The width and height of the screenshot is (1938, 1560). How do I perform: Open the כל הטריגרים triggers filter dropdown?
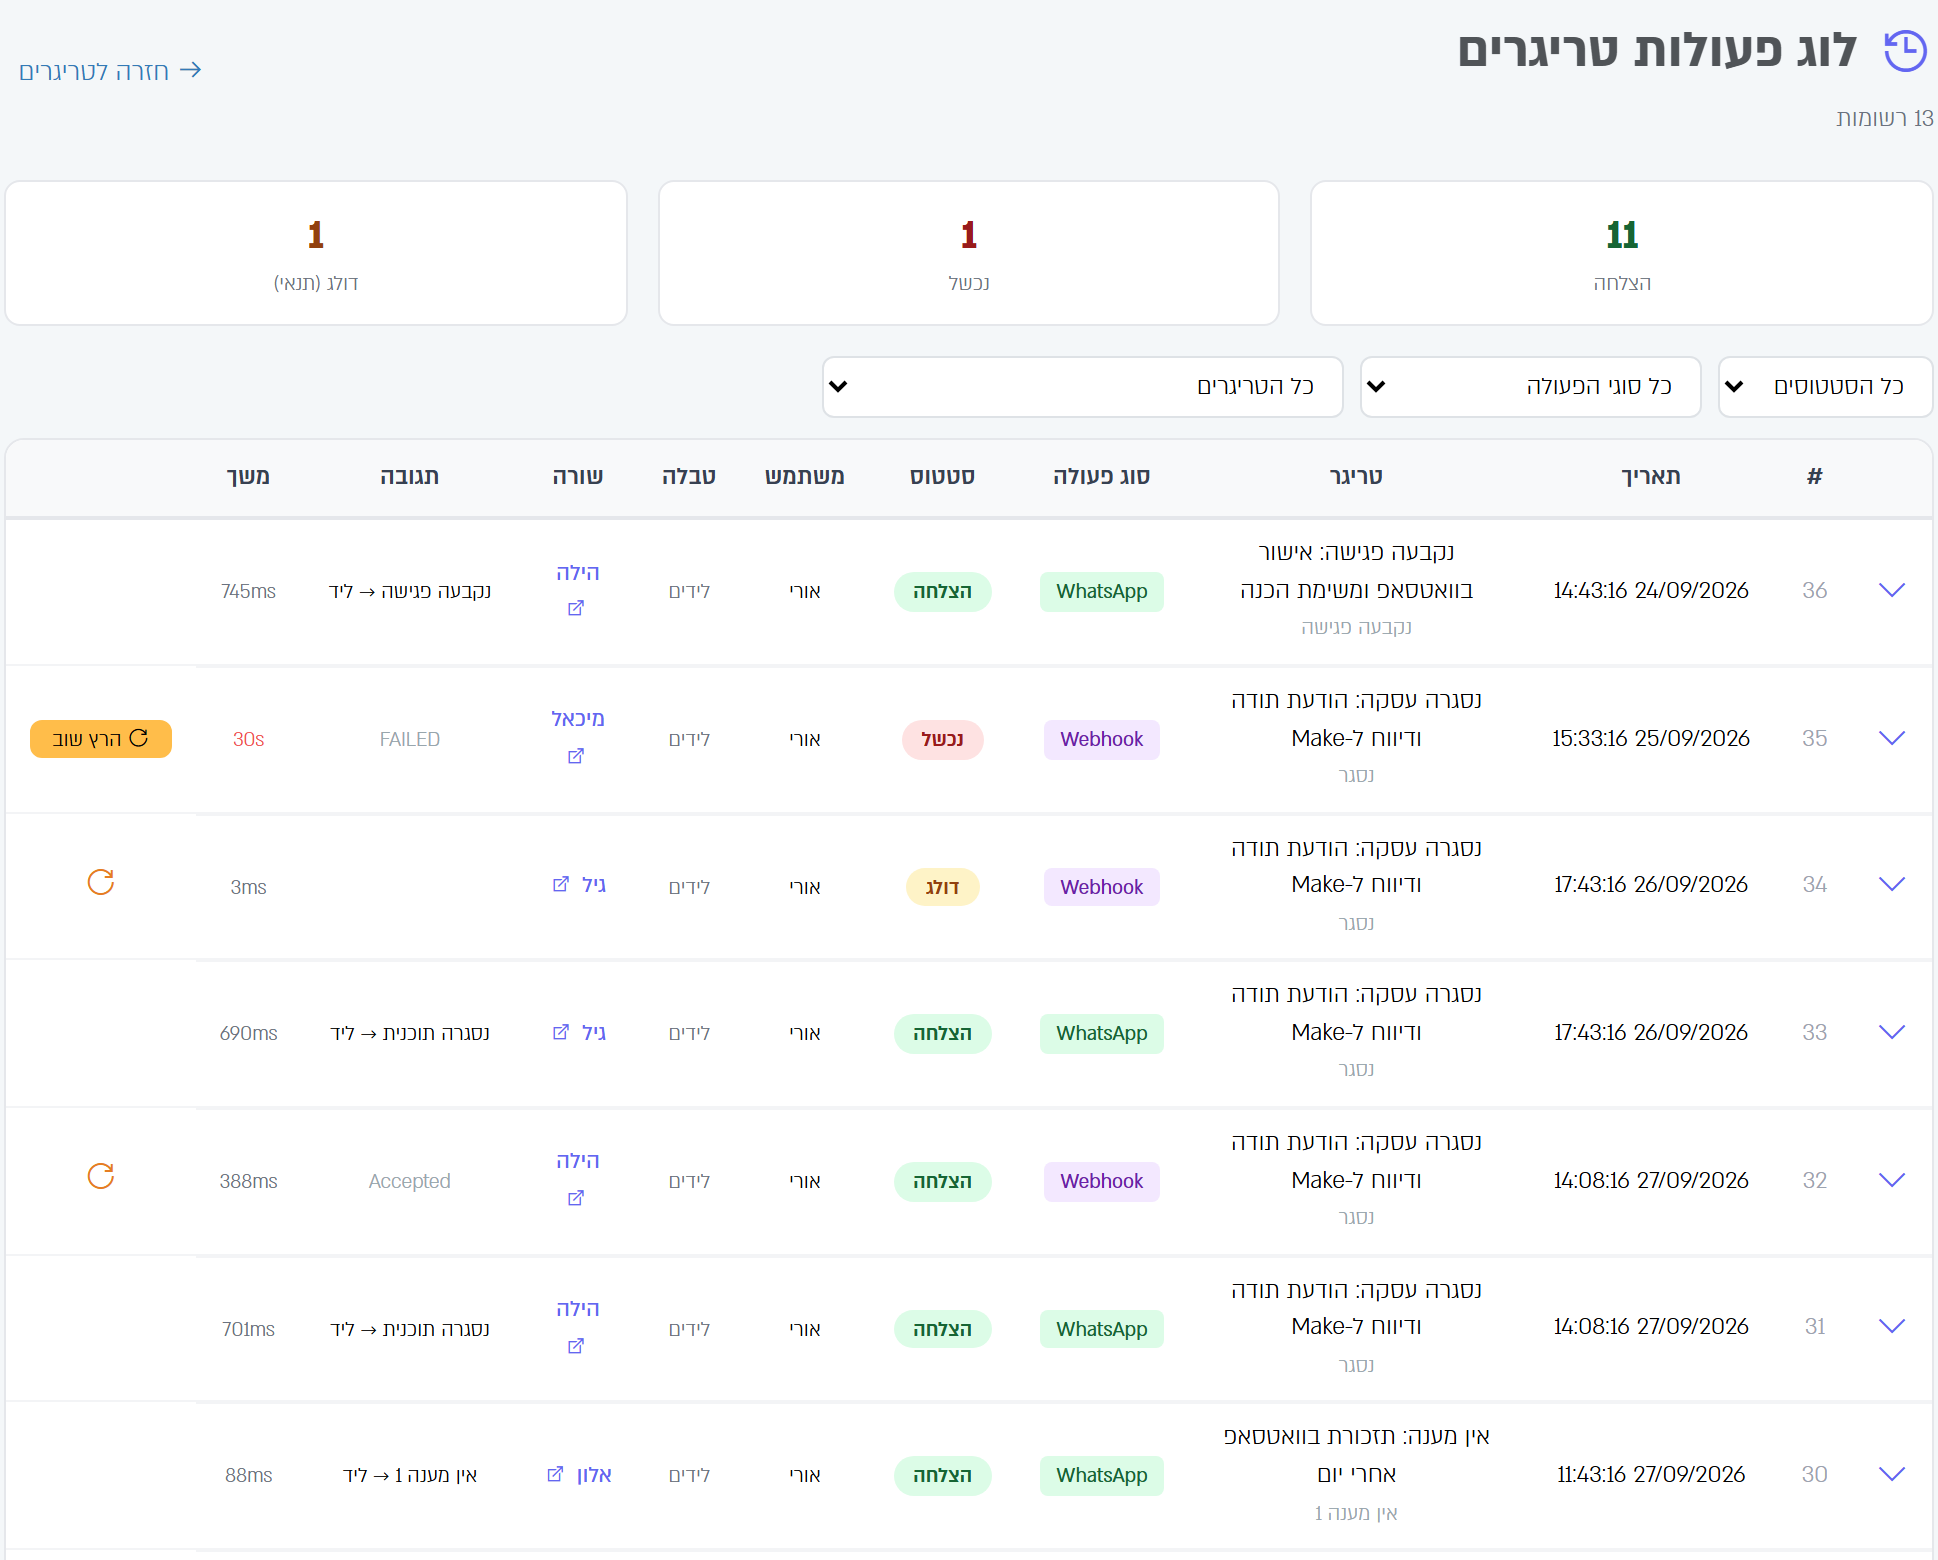1082,387
